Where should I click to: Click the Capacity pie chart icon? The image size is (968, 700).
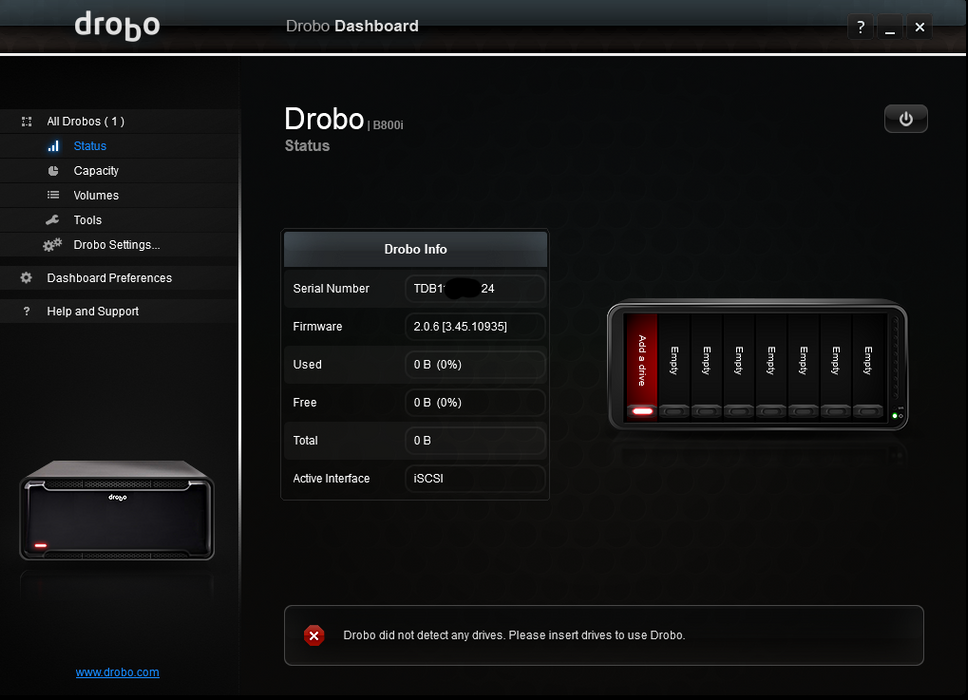pos(54,171)
